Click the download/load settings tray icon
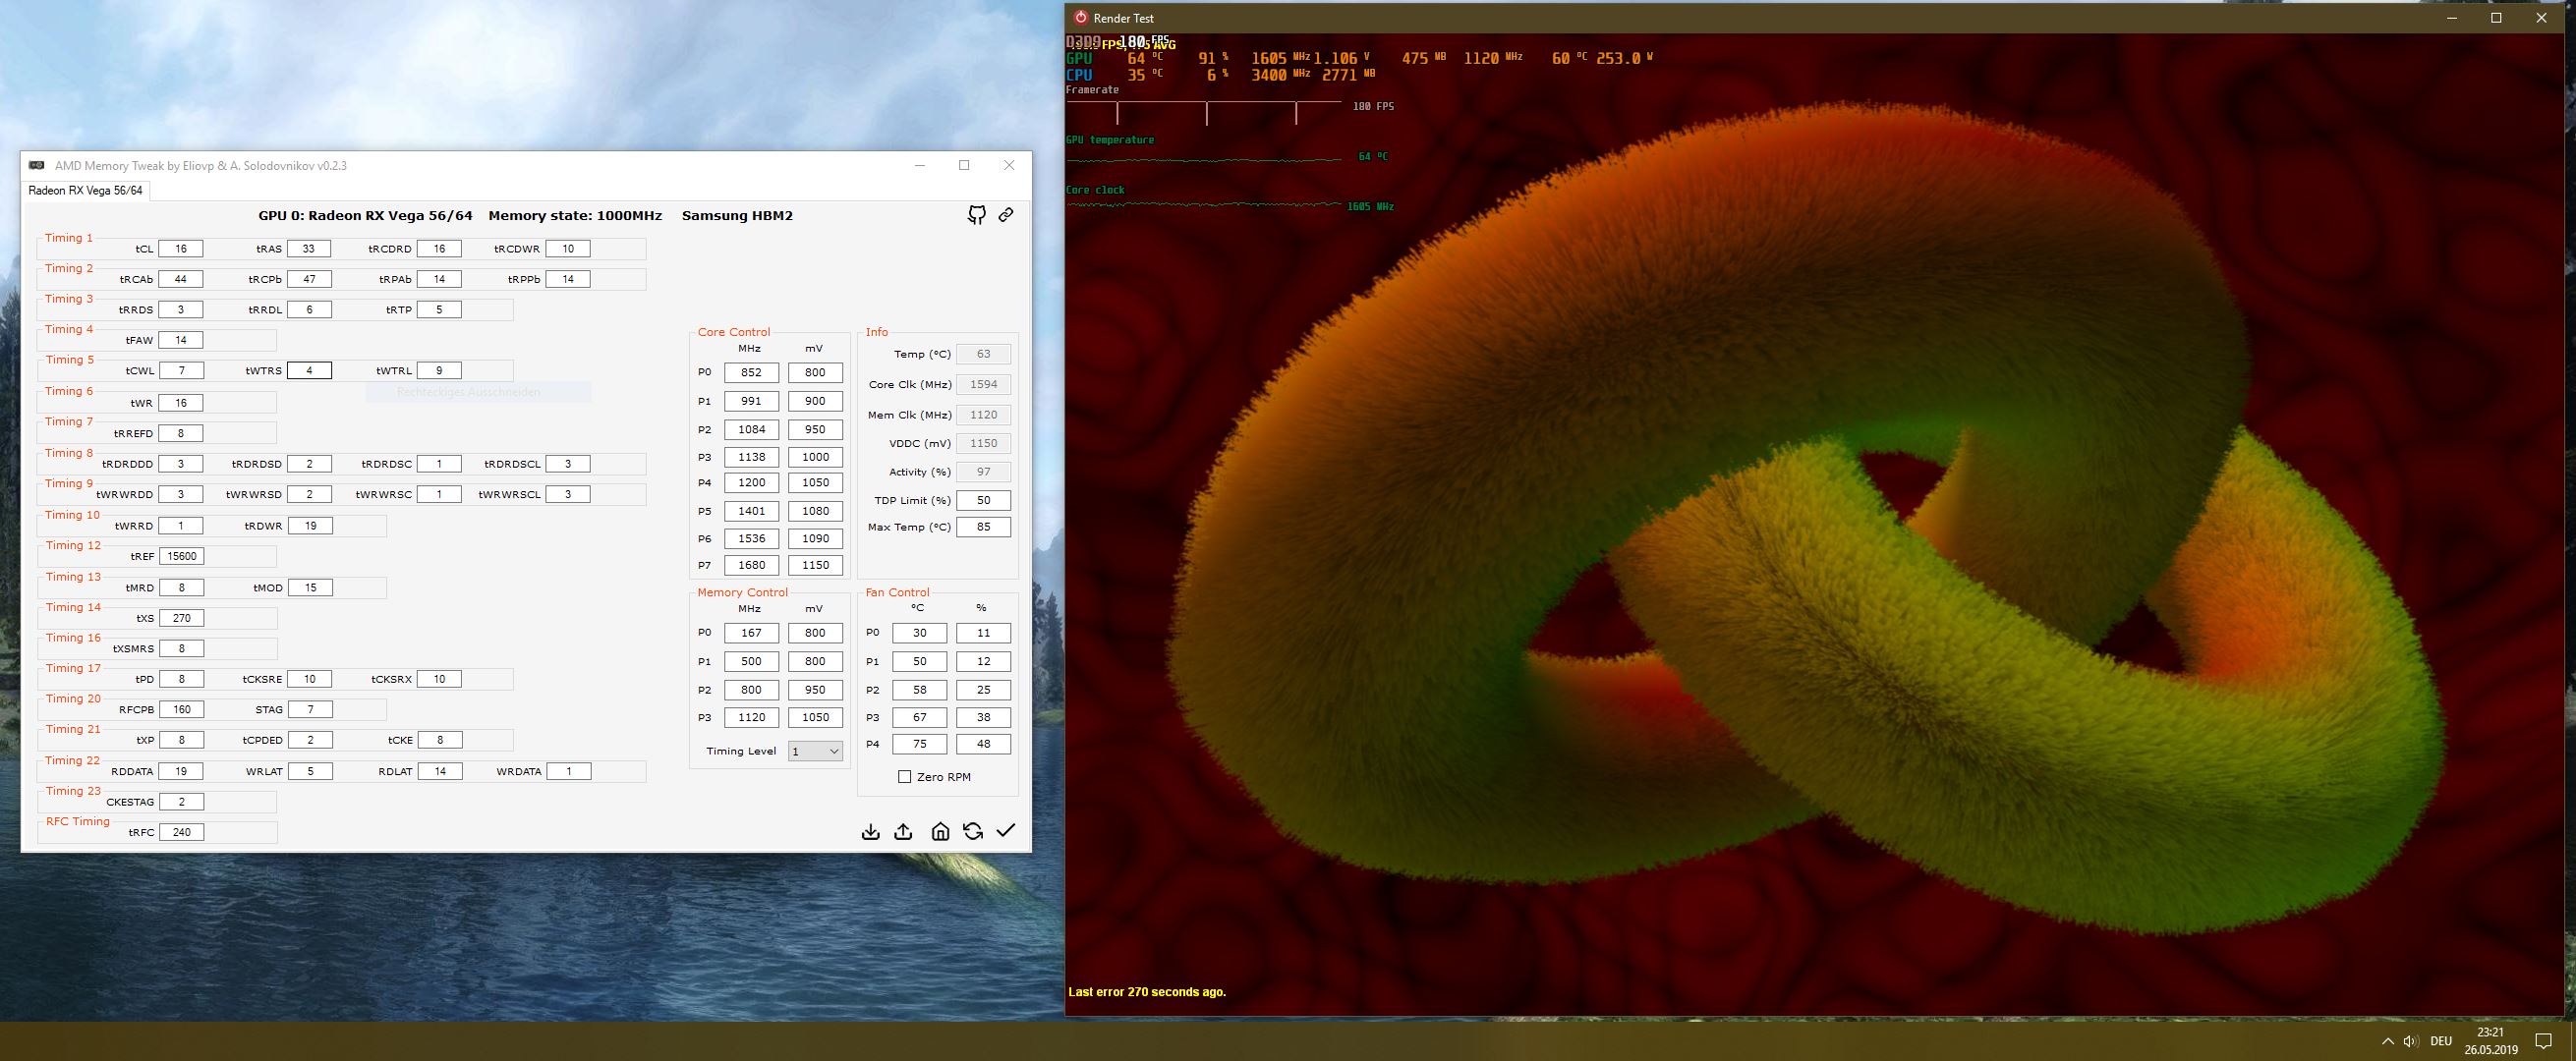The height and width of the screenshot is (1061, 2576). tap(871, 832)
